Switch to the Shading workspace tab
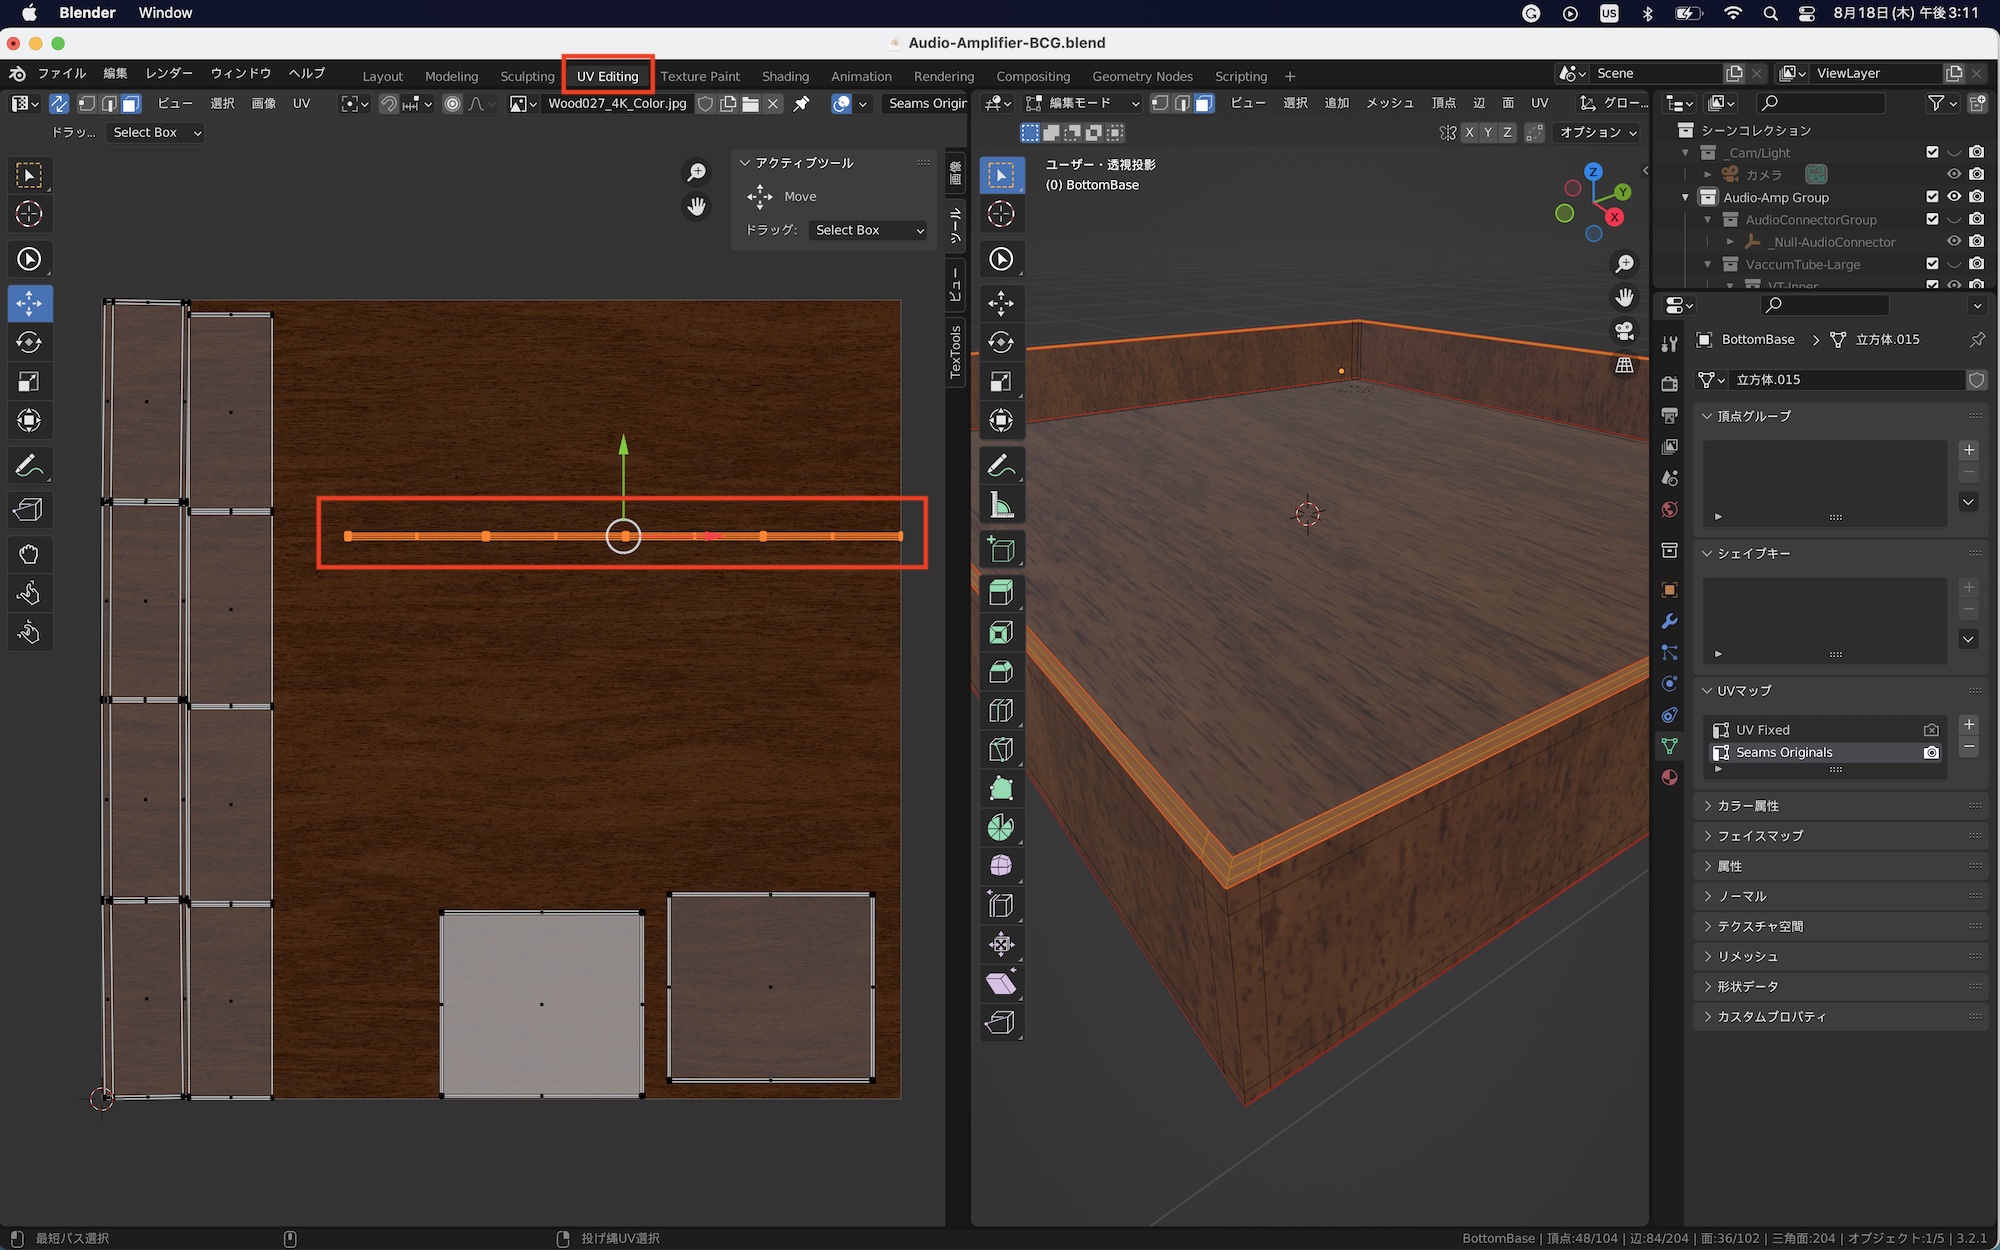This screenshot has width=2000, height=1250. pyautogui.click(x=785, y=76)
